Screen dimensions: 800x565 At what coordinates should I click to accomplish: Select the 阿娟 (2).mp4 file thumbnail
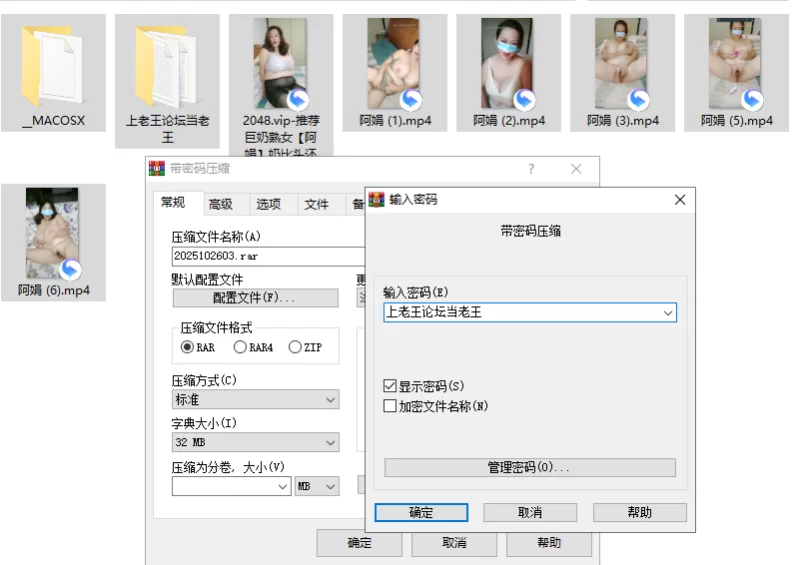pos(507,63)
